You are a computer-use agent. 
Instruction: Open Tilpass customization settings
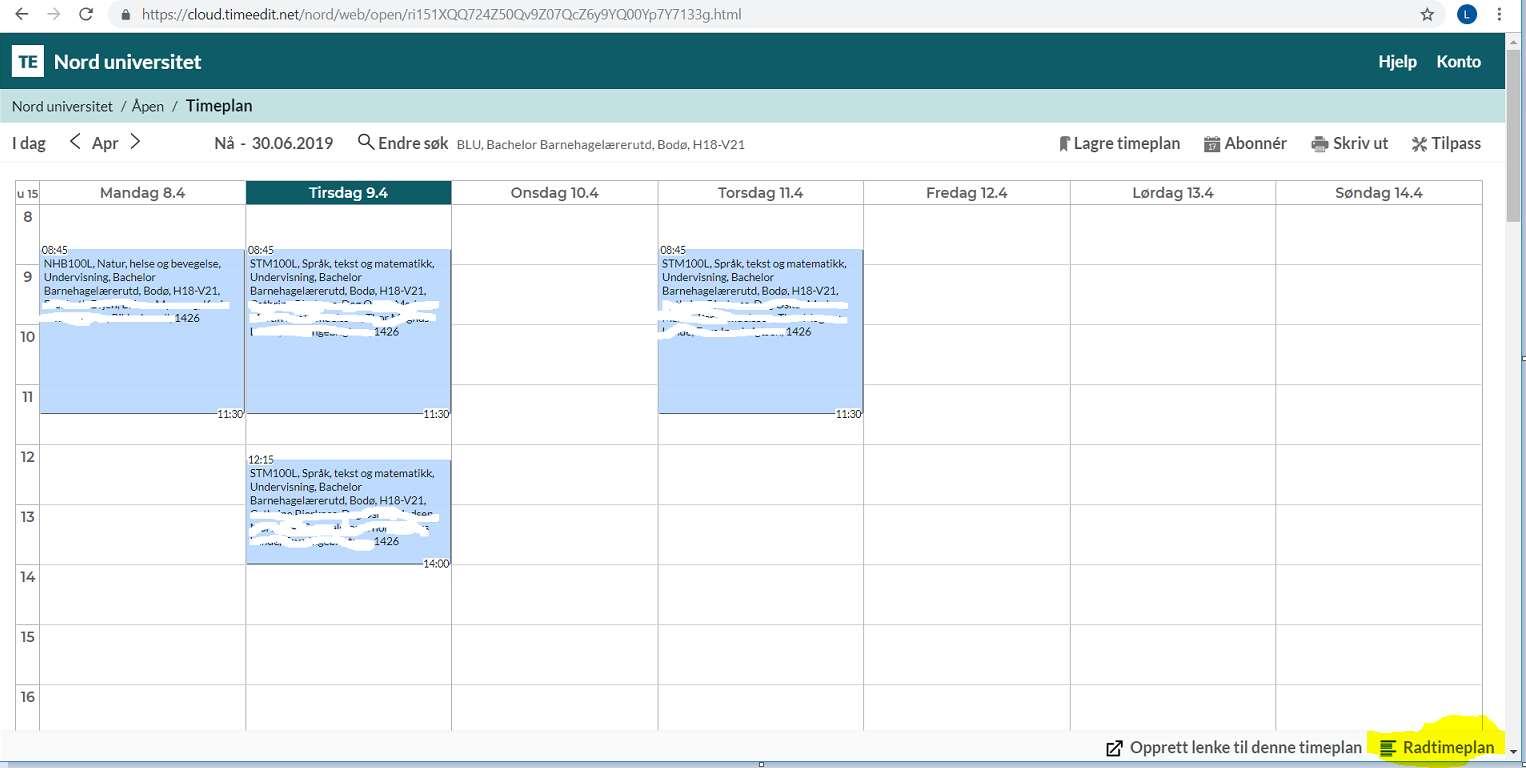[1446, 143]
